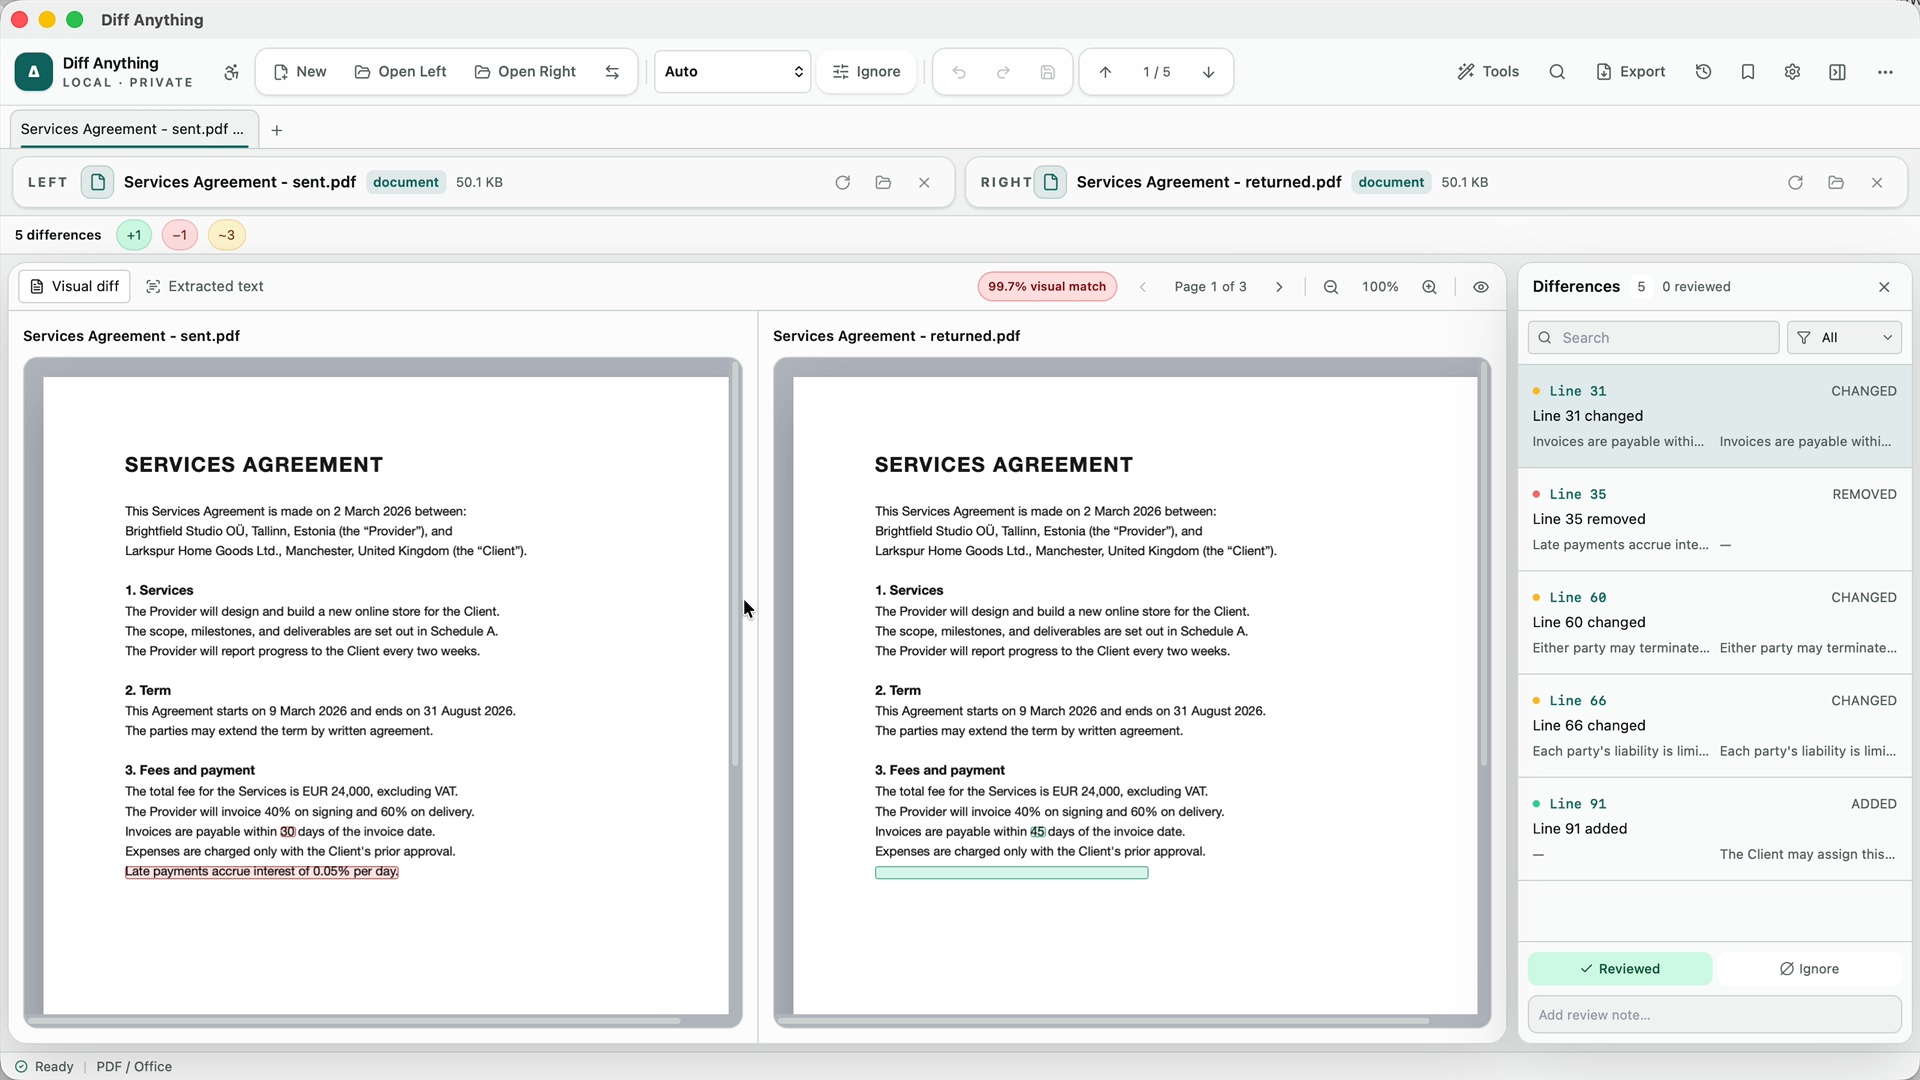Switch to Visual diff view
The height and width of the screenshot is (1080, 1920).
click(75, 286)
